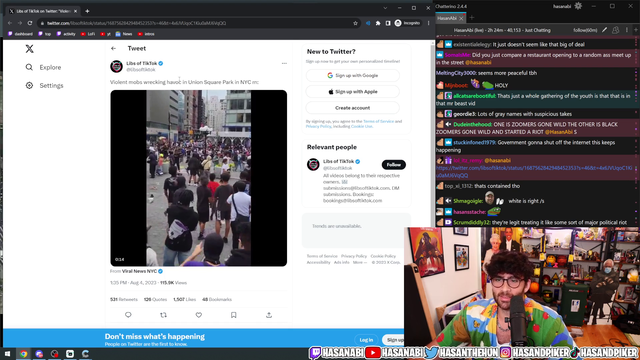The height and width of the screenshot is (360, 640).
Task: Click the reply icon under the tweet
Action: 128,315
